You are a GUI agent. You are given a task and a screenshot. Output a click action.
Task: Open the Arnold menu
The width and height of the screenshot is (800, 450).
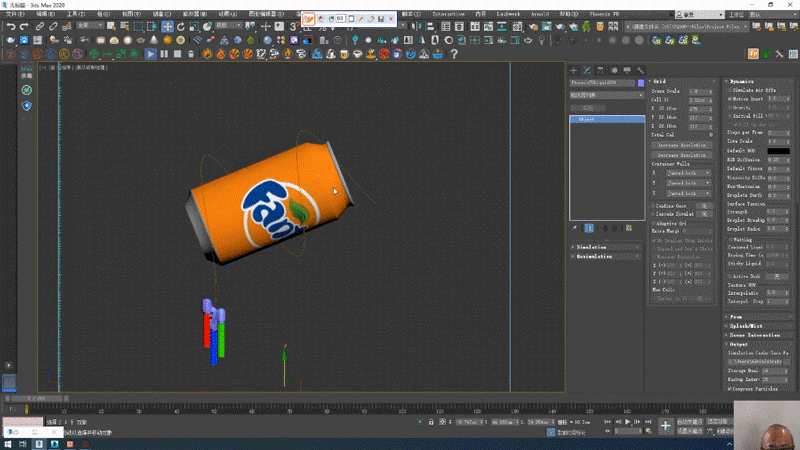pyautogui.click(x=540, y=14)
